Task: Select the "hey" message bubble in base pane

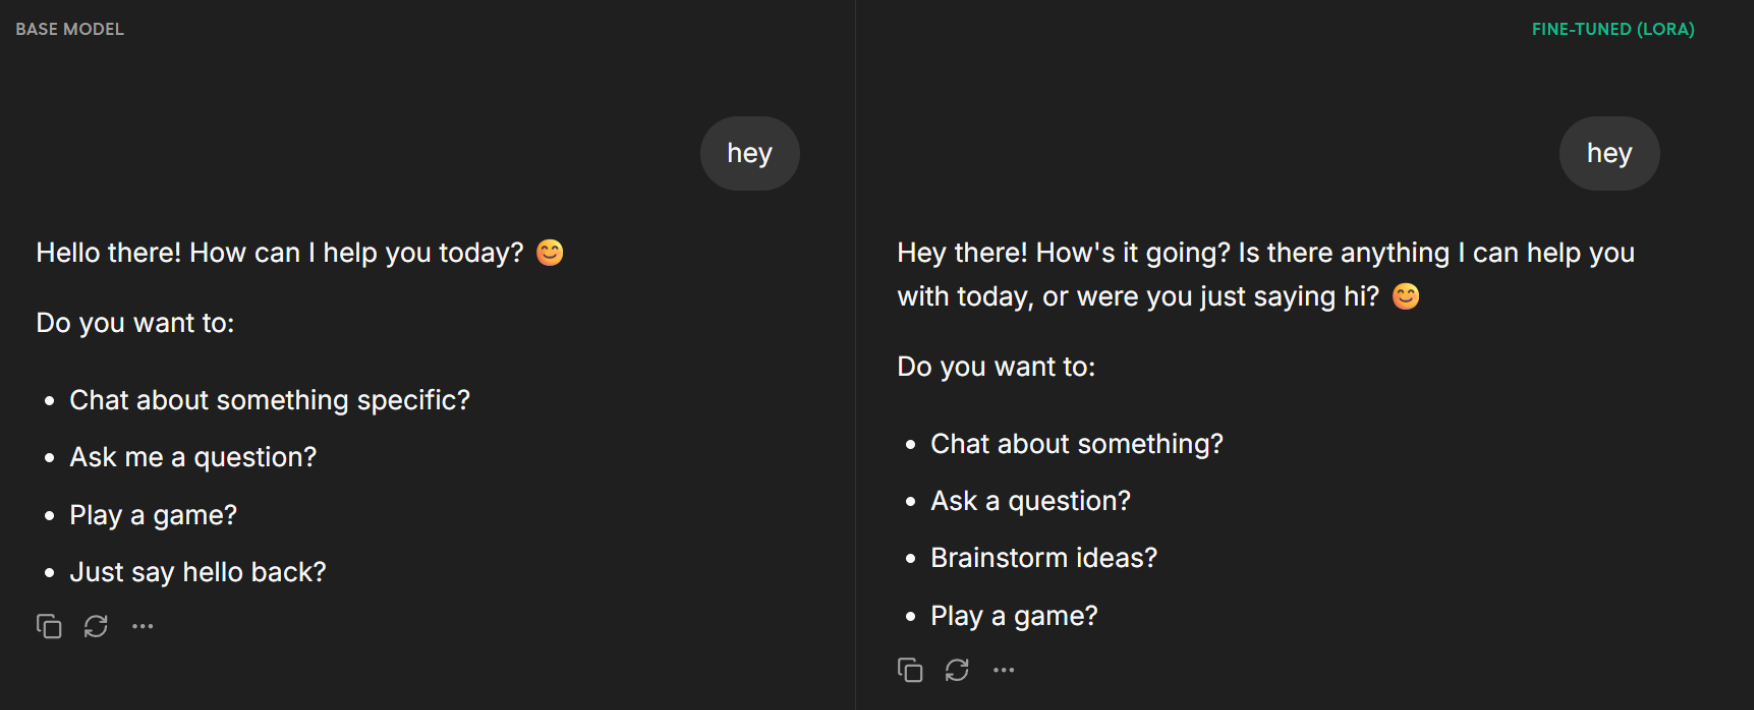Action: (749, 154)
